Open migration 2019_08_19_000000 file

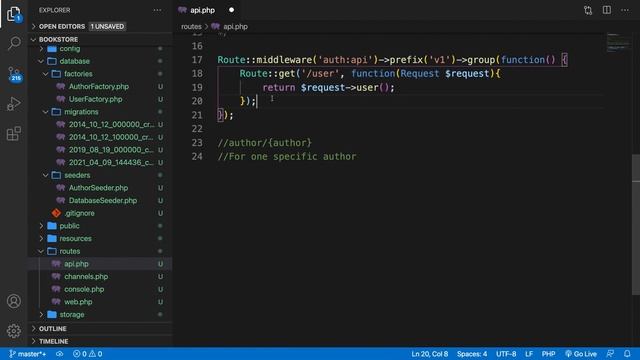click(x=100, y=150)
